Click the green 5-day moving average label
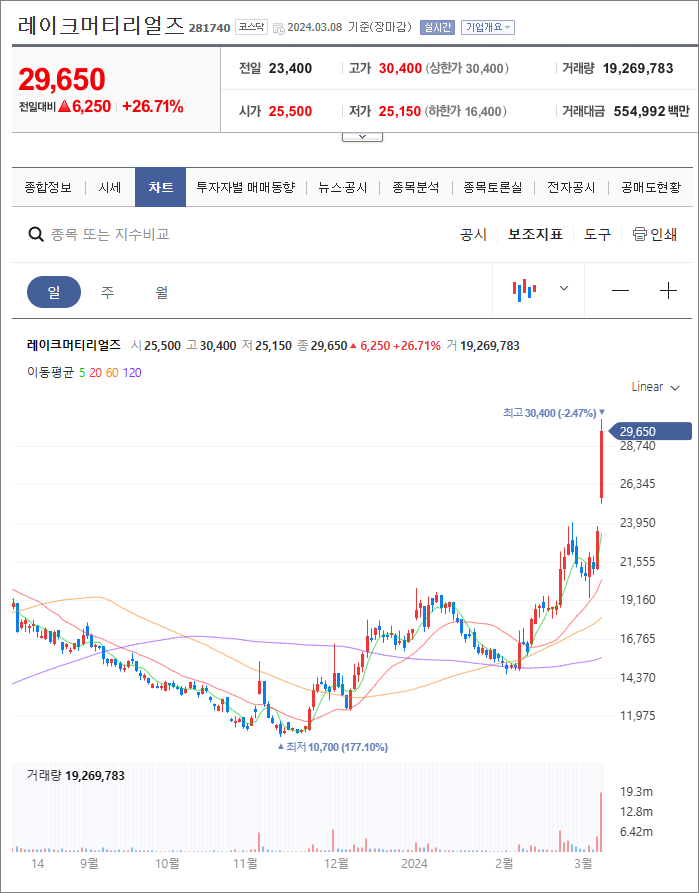 82,372
